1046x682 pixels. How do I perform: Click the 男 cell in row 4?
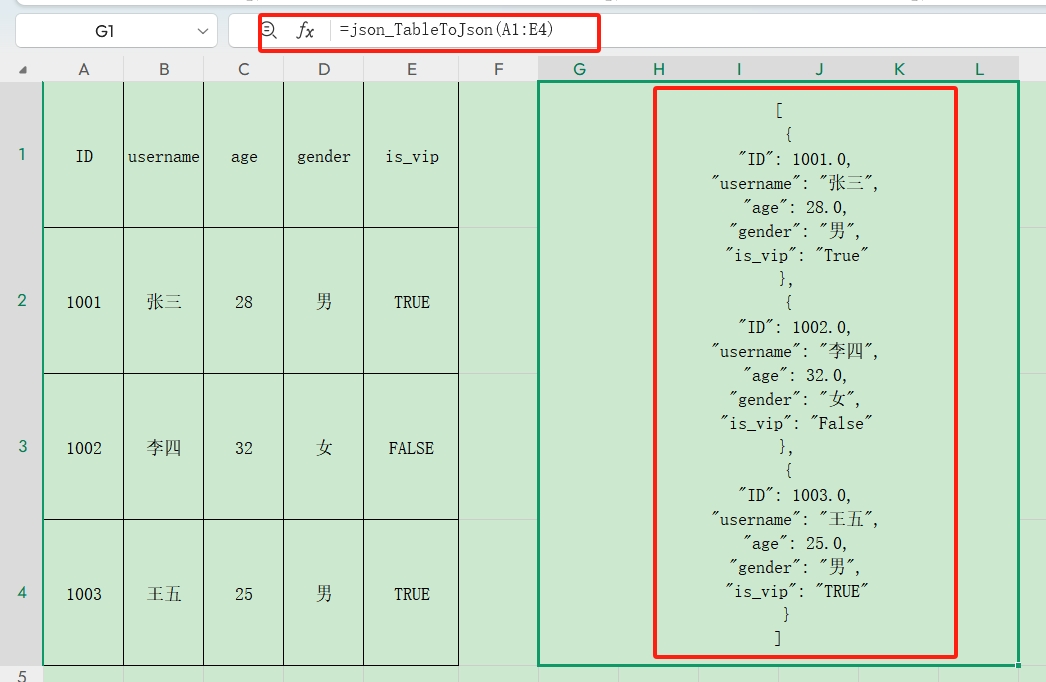pos(324,593)
